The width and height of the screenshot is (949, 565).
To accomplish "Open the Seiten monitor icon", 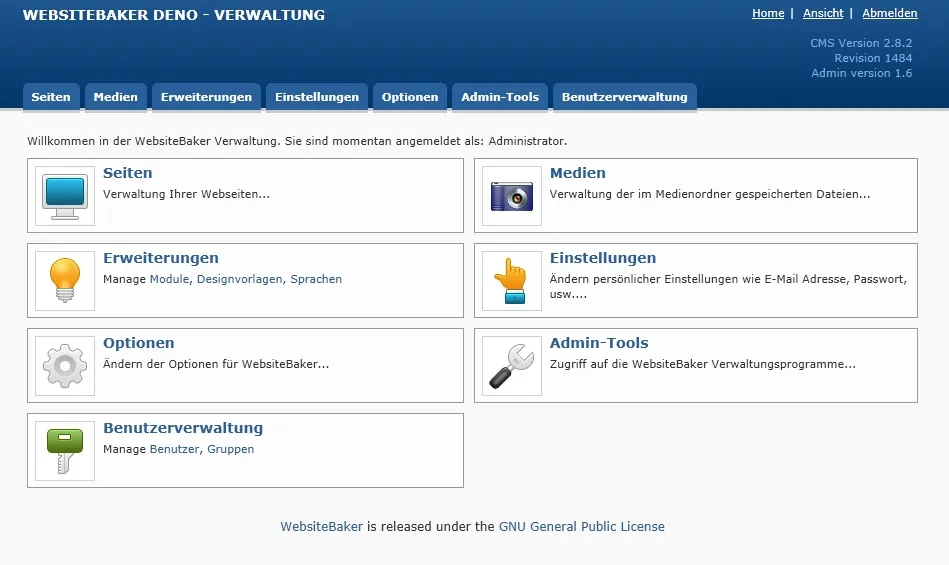I will [x=65, y=196].
